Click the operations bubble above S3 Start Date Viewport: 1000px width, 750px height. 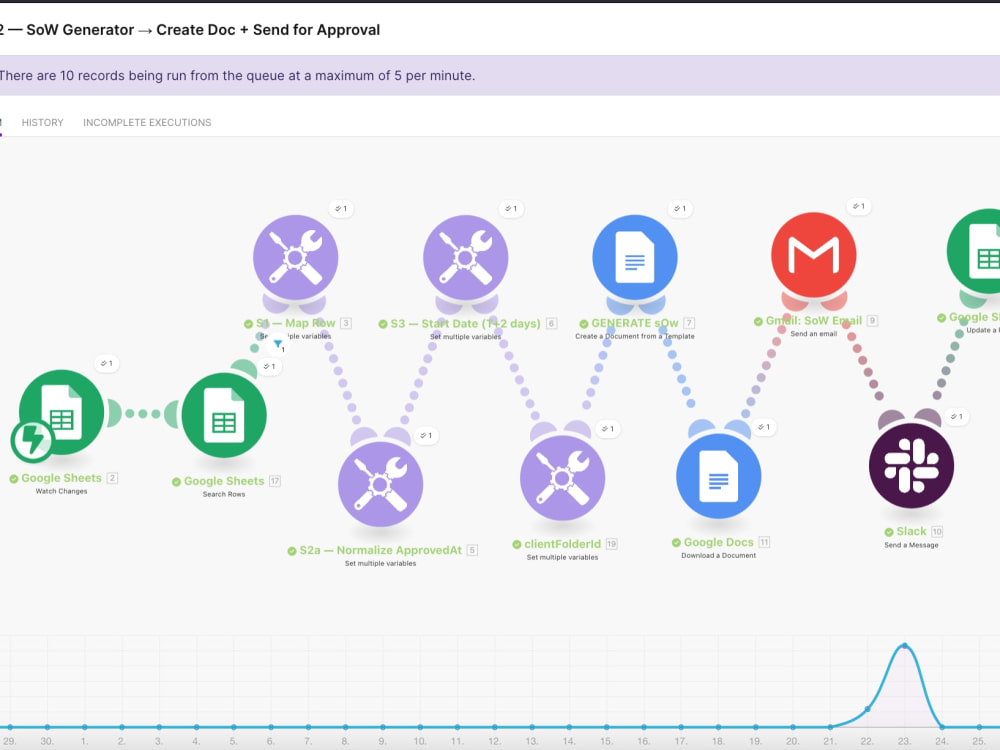pos(511,209)
